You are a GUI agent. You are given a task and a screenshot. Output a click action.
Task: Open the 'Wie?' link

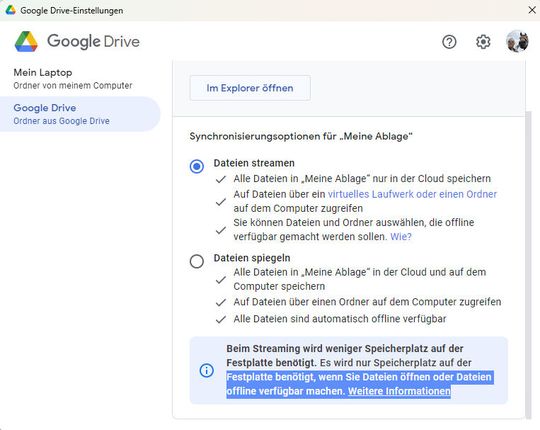click(x=401, y=237)
